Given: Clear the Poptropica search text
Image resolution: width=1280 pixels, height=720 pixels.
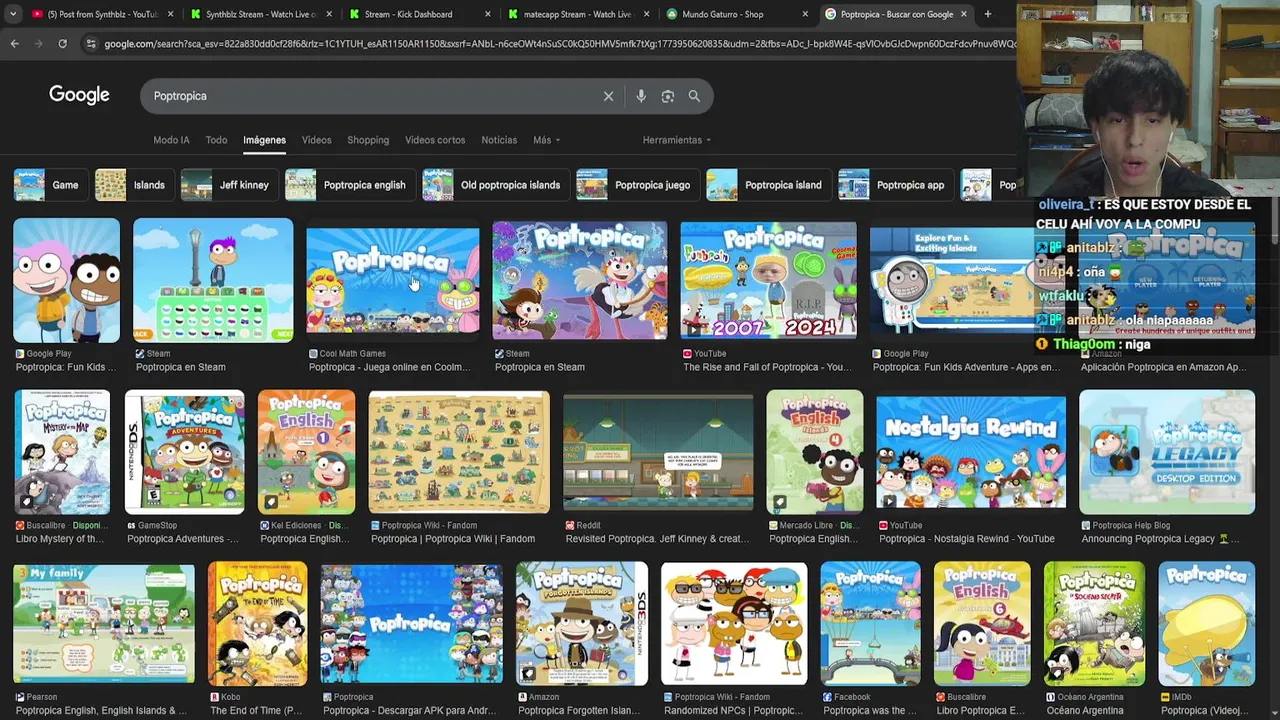Looking at the screenshot, I should (x=608, y=96).
